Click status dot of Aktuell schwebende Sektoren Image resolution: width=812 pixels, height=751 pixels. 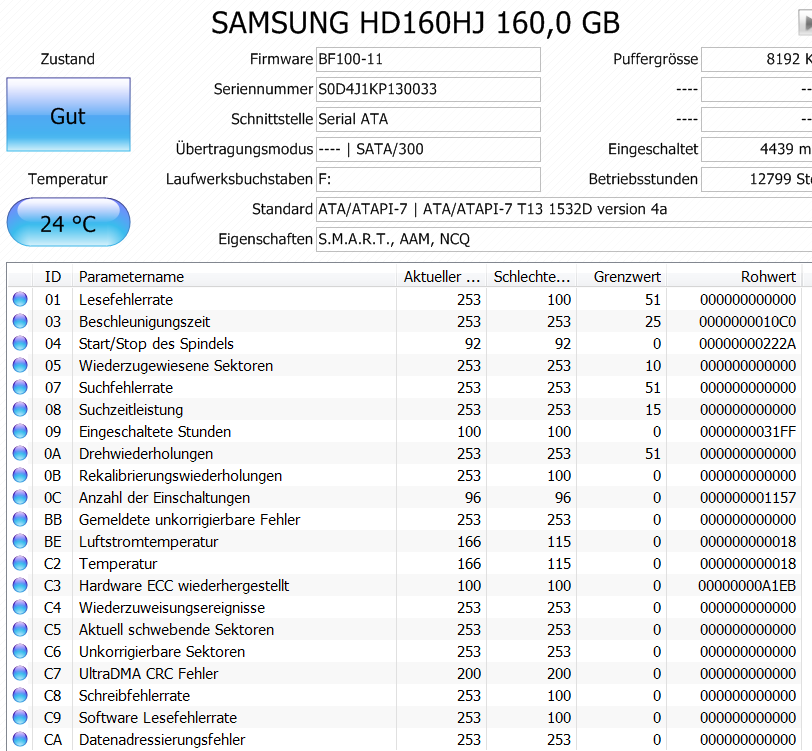click(x=20, y=630)
